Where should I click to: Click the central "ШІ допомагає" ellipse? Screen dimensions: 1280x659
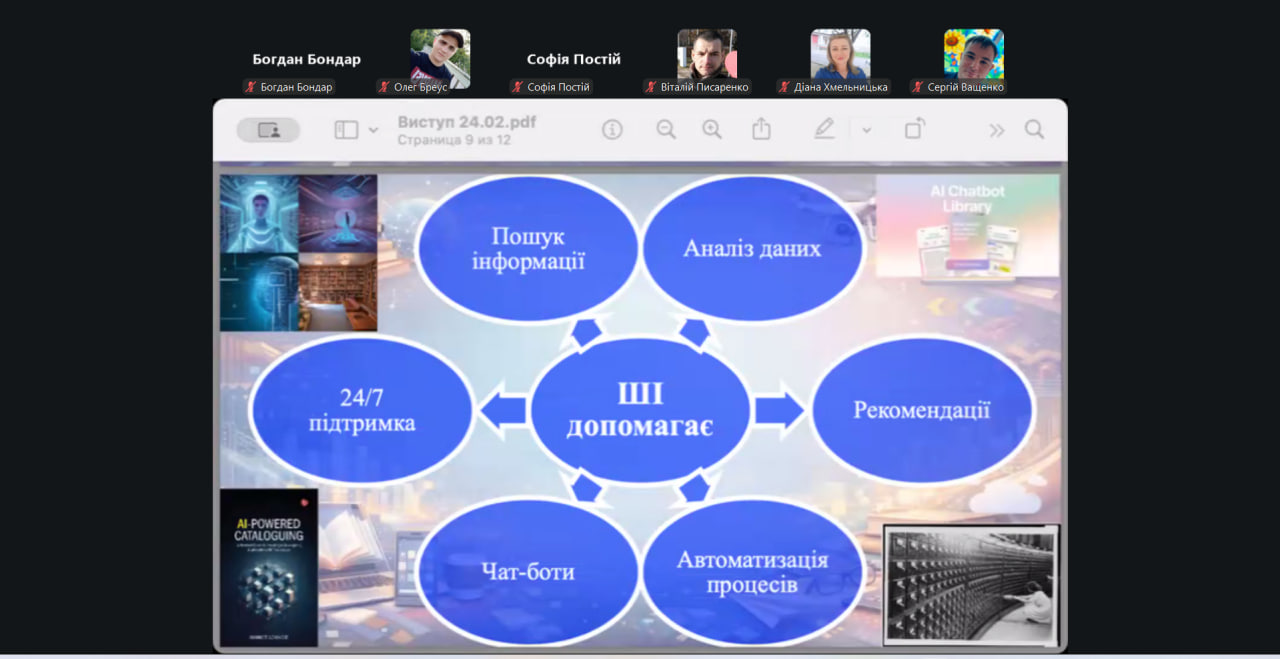click(640, 409)
